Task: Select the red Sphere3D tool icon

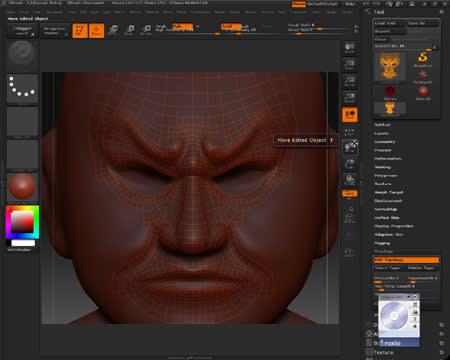Action: [423, 92]
